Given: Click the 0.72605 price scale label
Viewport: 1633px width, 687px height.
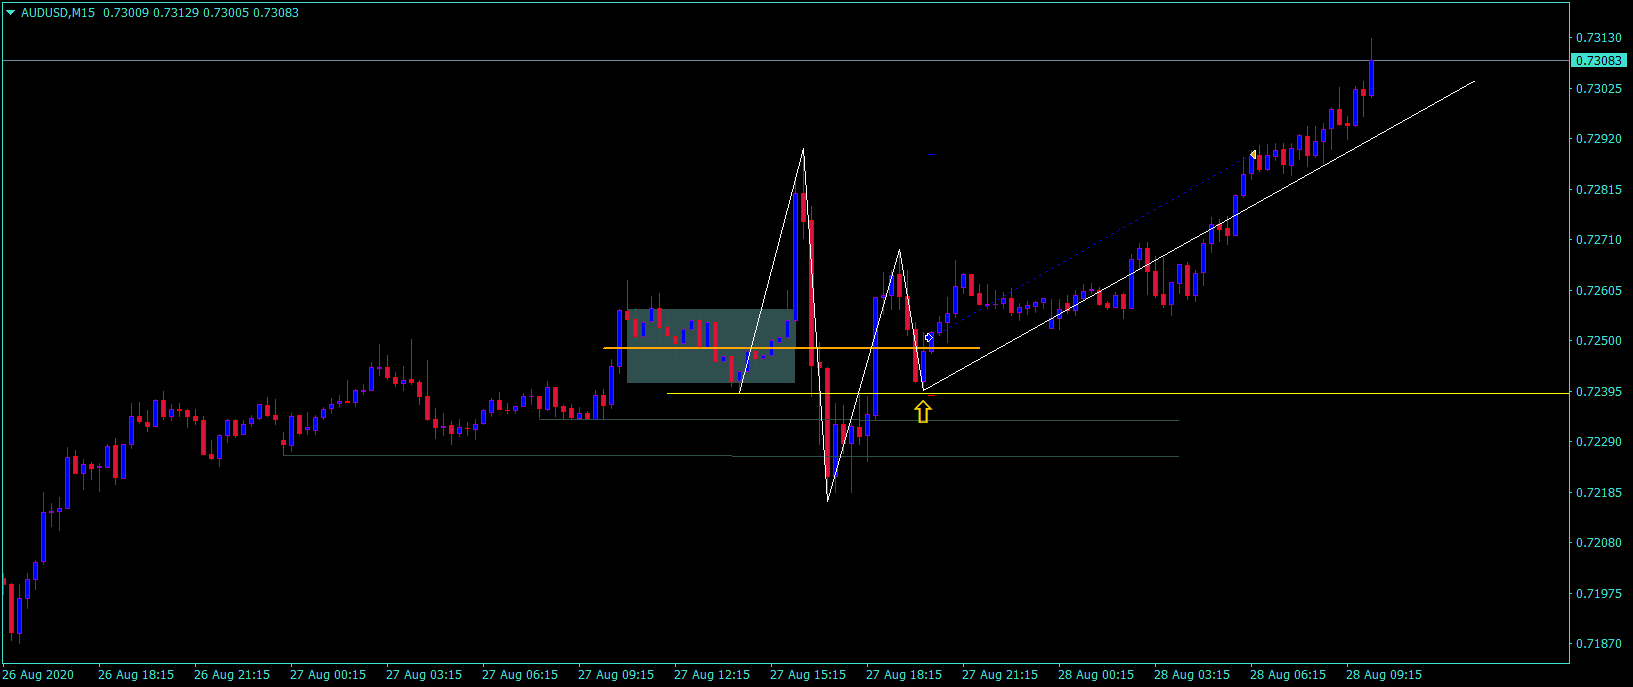Looking at the screenshot, I should (1598, 291).
